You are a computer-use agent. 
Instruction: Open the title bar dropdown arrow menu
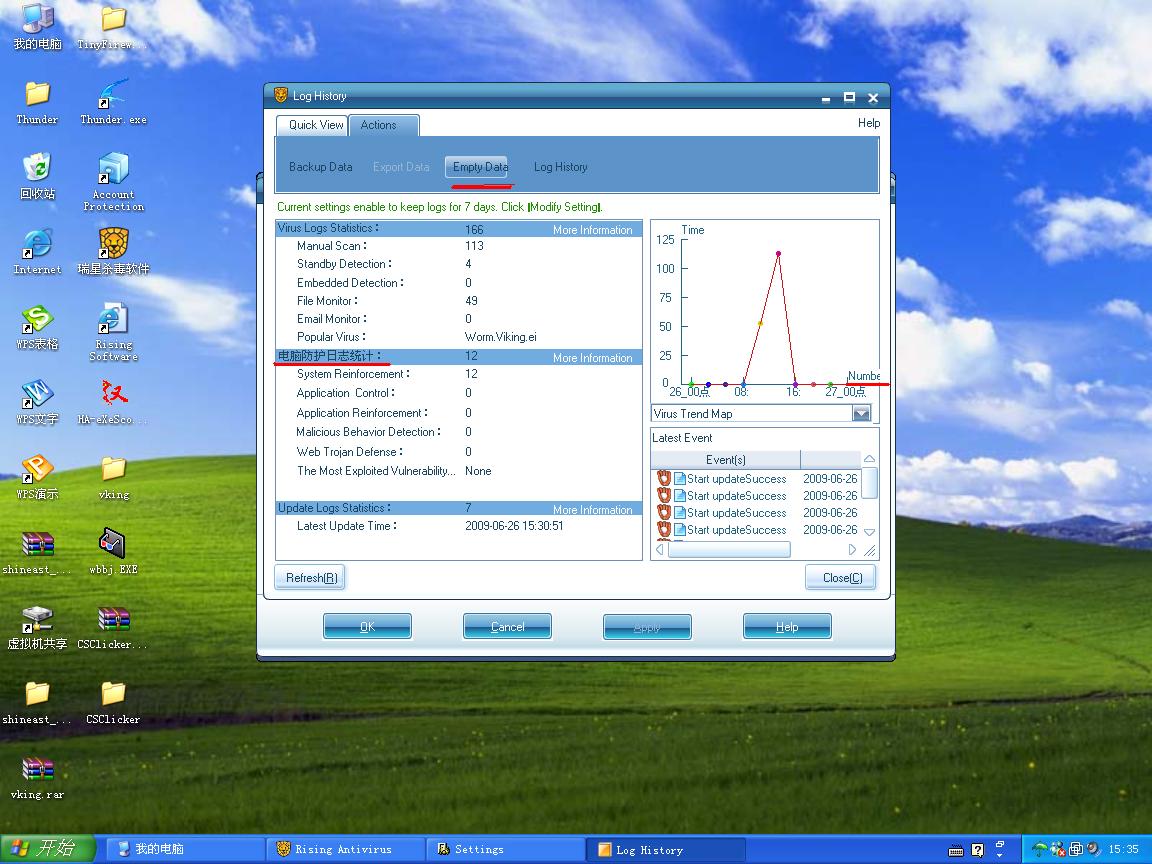tap(826, 98)
